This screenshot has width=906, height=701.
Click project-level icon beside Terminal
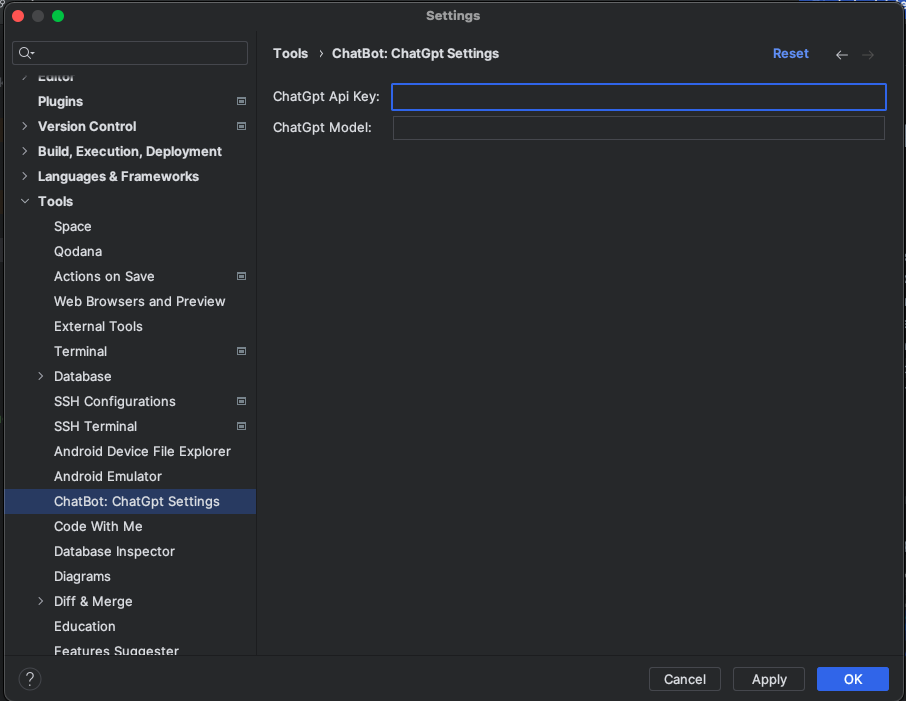point(241,351)
